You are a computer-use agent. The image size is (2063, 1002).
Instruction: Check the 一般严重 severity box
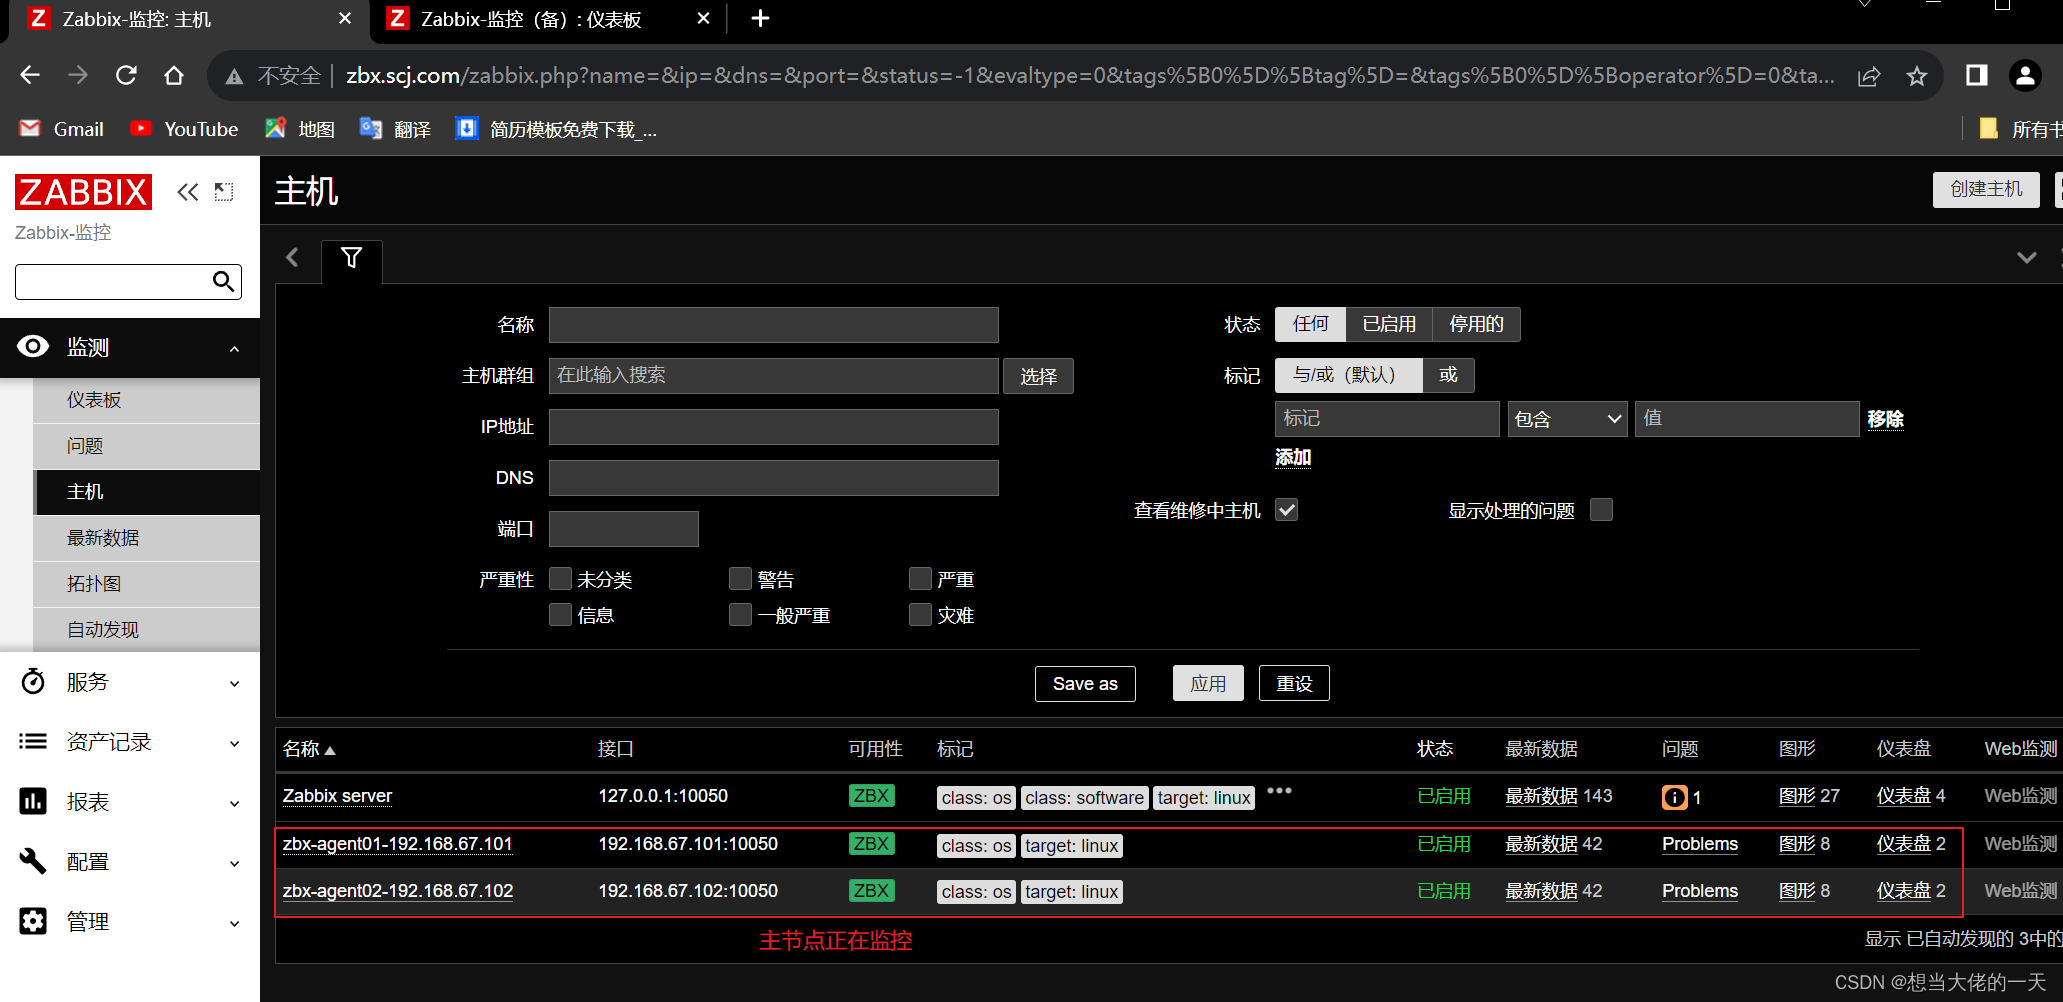coord(740,614)
